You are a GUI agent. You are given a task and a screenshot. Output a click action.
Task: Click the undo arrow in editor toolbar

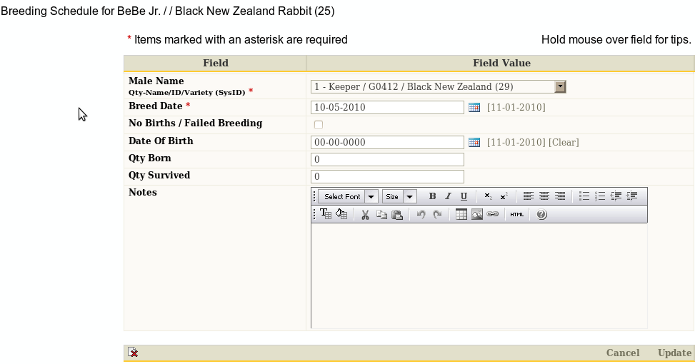[x=421, y=215]
